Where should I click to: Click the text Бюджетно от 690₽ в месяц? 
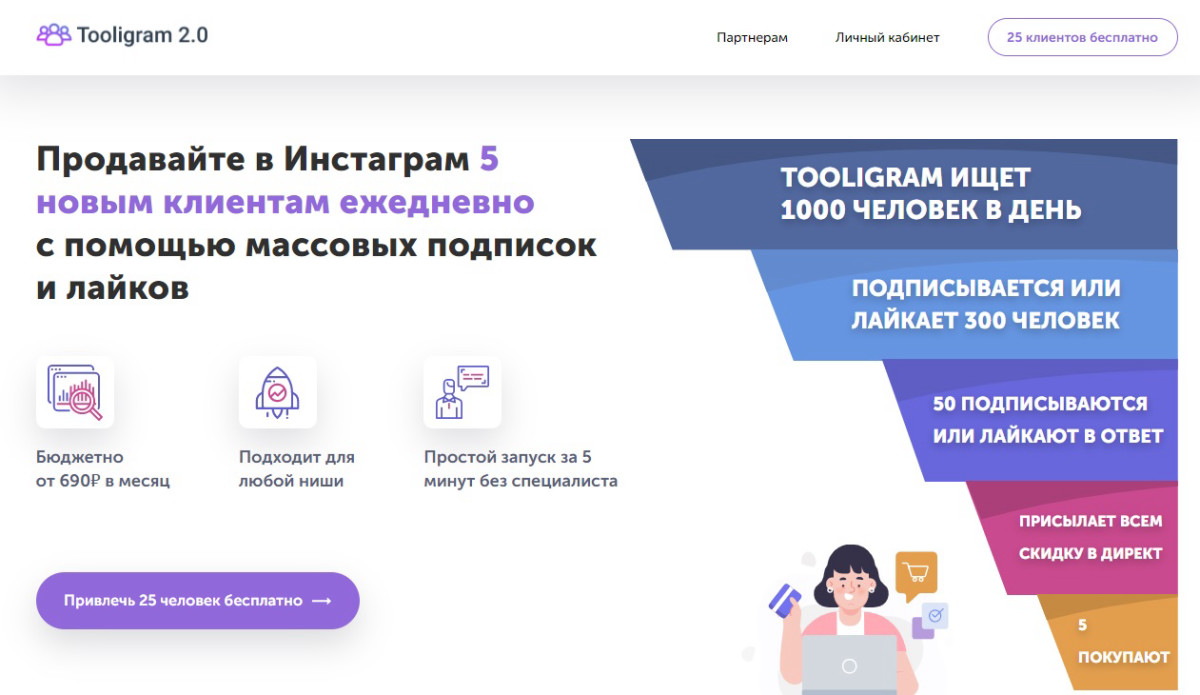point(103,469)
